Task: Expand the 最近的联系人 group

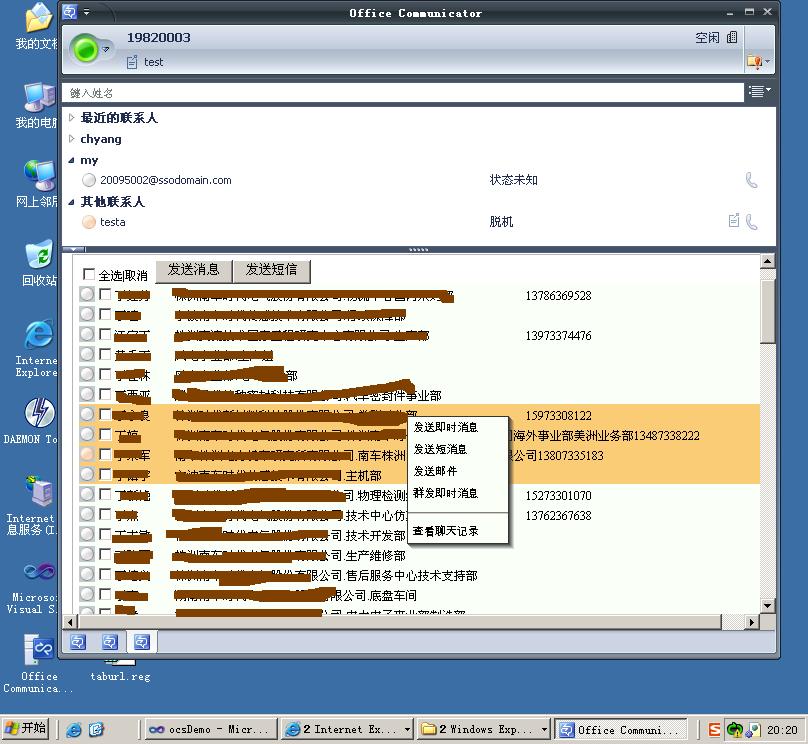Action: click(72, 117)
